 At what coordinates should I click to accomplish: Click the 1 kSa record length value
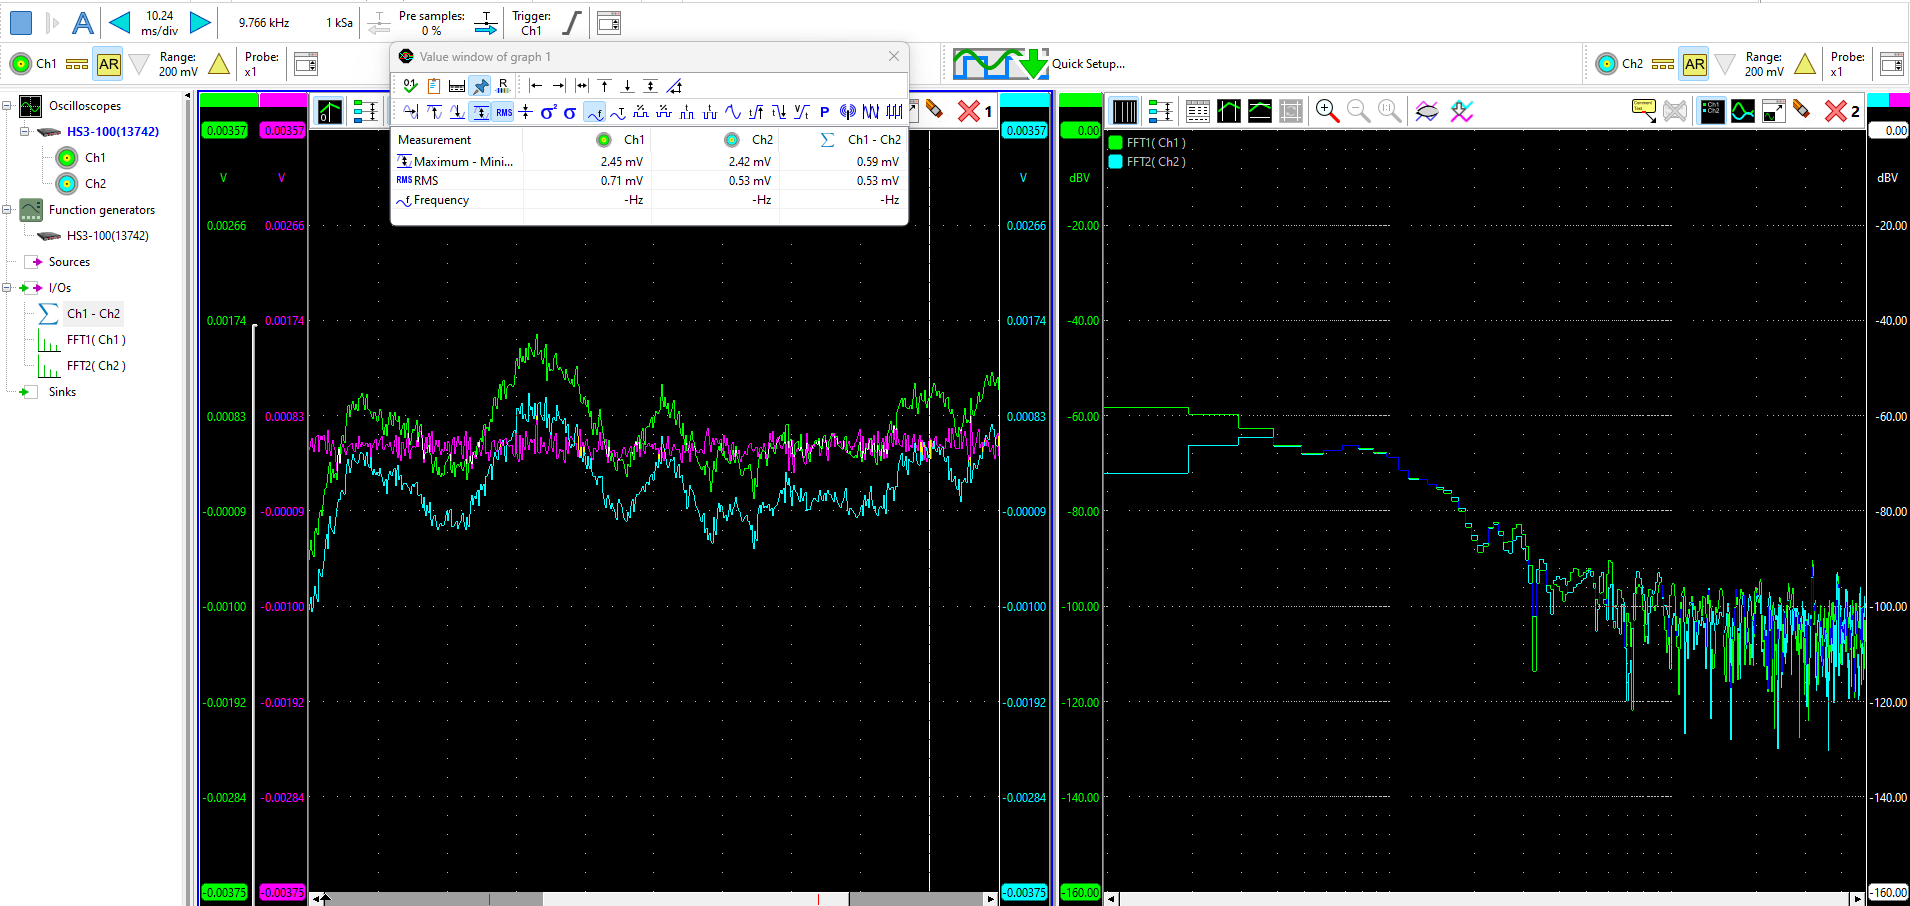[x=339, y=23]
